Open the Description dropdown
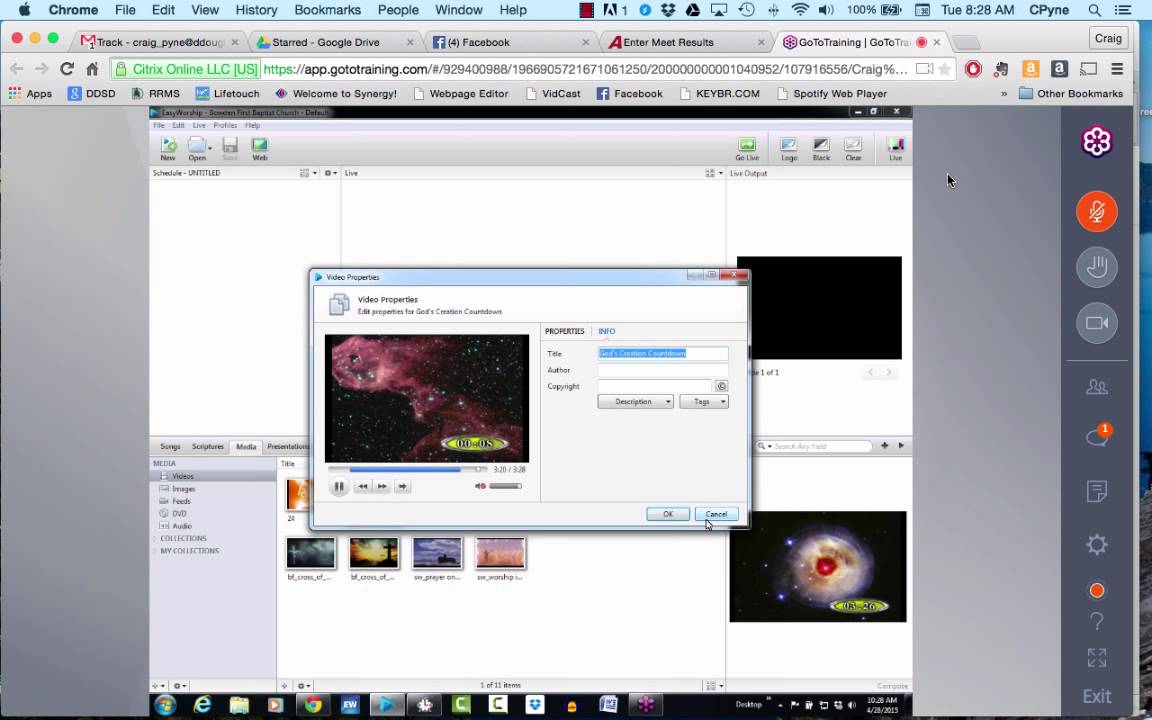The image size is (1152, 720). pos(636,402)
